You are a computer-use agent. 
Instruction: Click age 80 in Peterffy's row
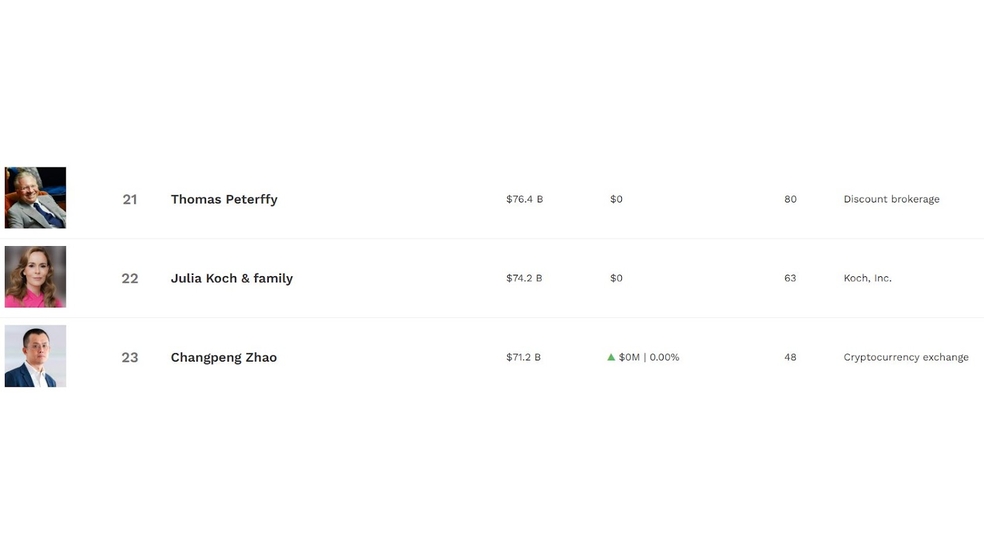pos(790,199)
